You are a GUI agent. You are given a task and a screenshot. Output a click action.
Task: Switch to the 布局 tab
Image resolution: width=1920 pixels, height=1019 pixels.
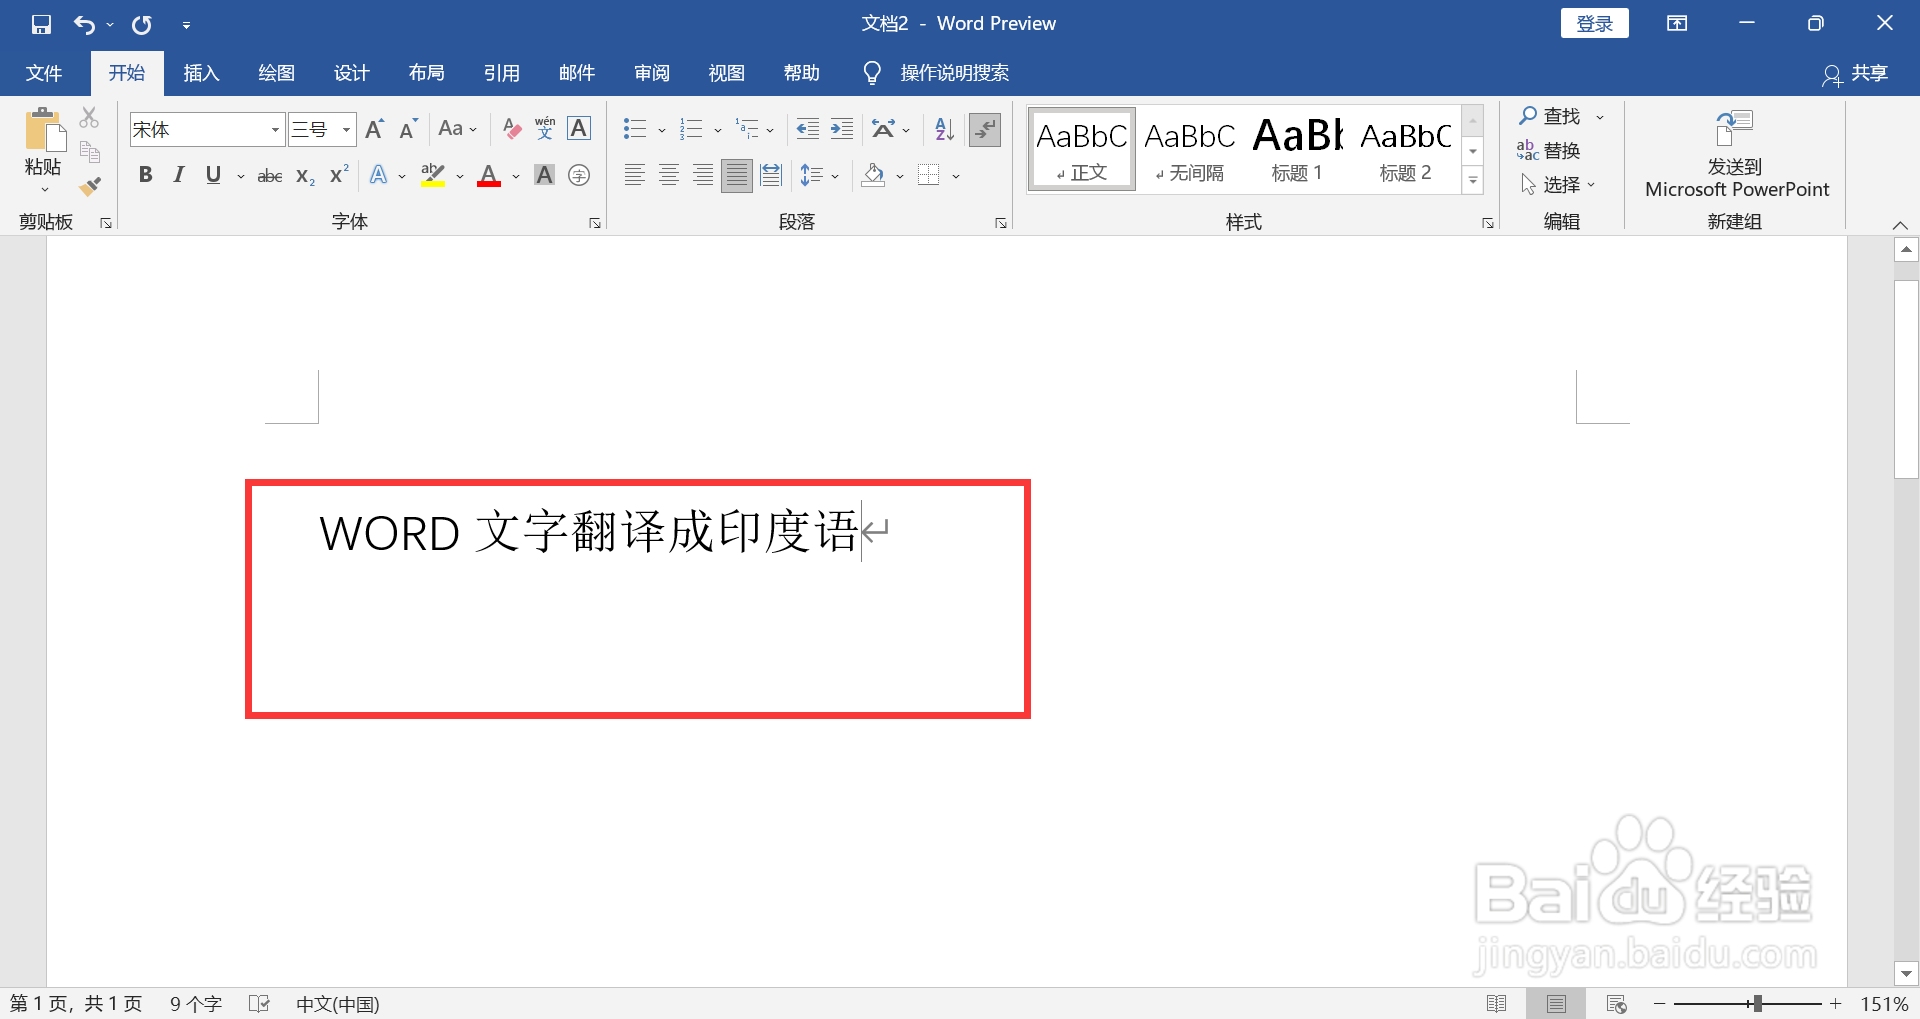click(426, 73)
